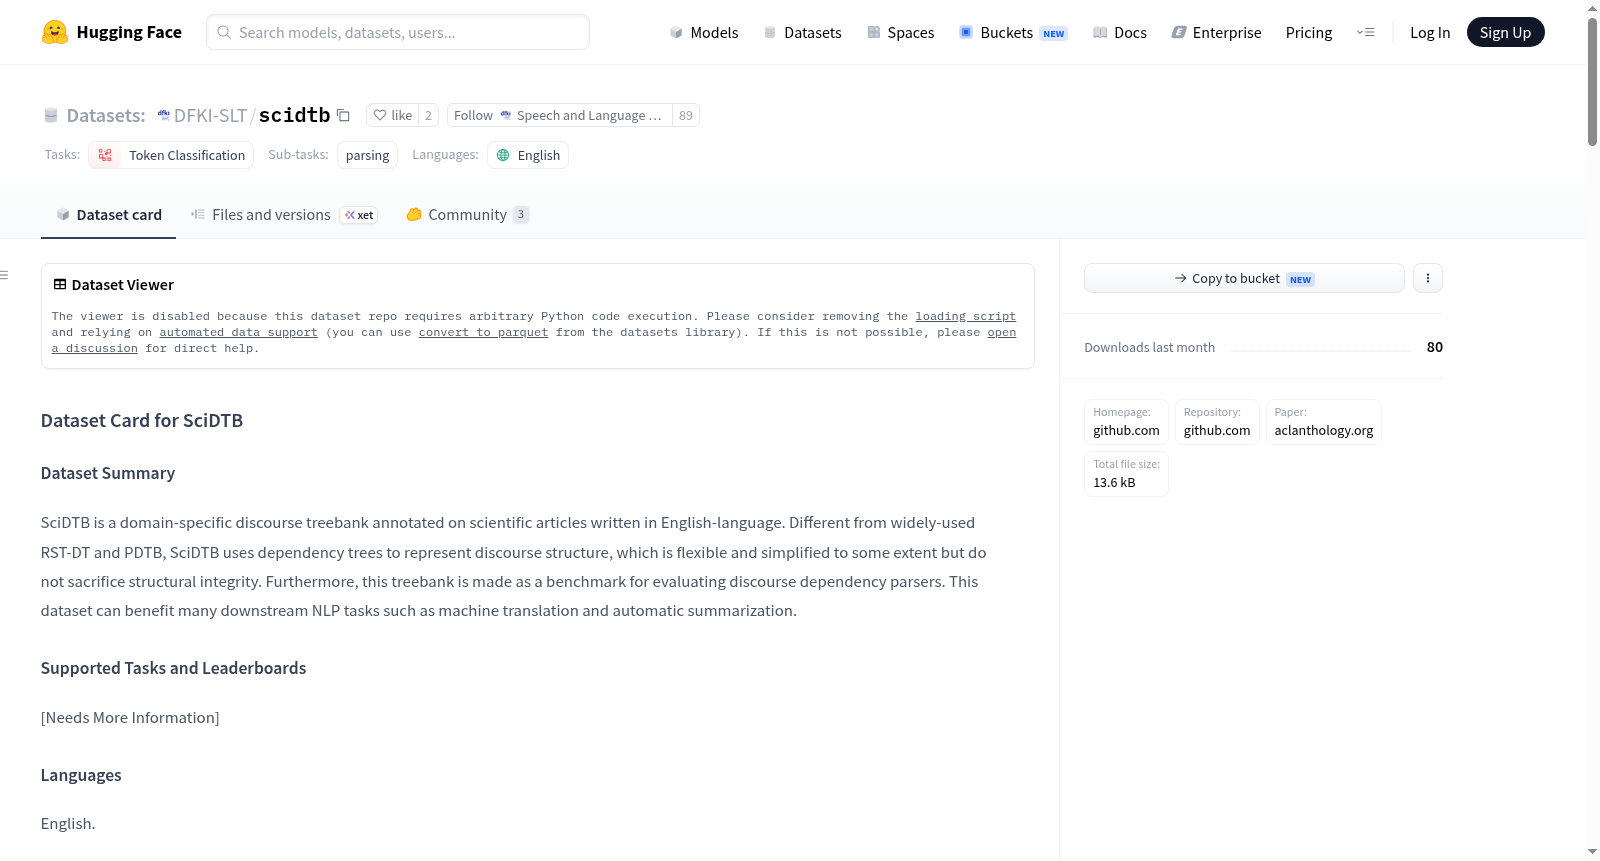Open the Paper aclanthology.org link
Viewport: 1600px width, 861px height.
[1323, 422]
